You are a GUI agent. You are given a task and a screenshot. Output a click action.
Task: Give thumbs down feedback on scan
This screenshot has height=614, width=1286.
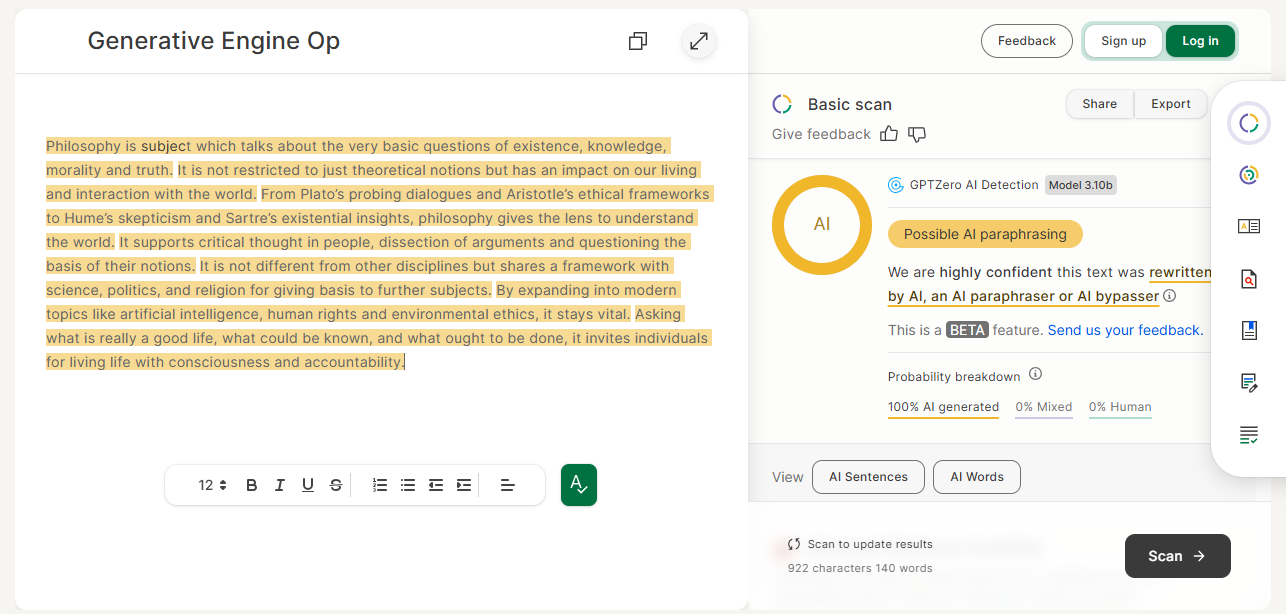(917, 134)
